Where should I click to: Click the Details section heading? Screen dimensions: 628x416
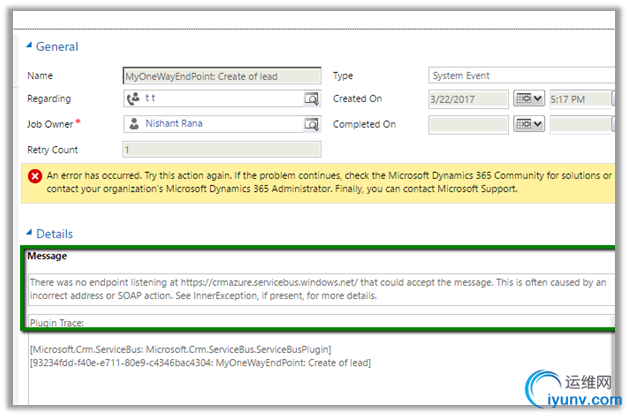pyautogui.click(x=54, y=234)
